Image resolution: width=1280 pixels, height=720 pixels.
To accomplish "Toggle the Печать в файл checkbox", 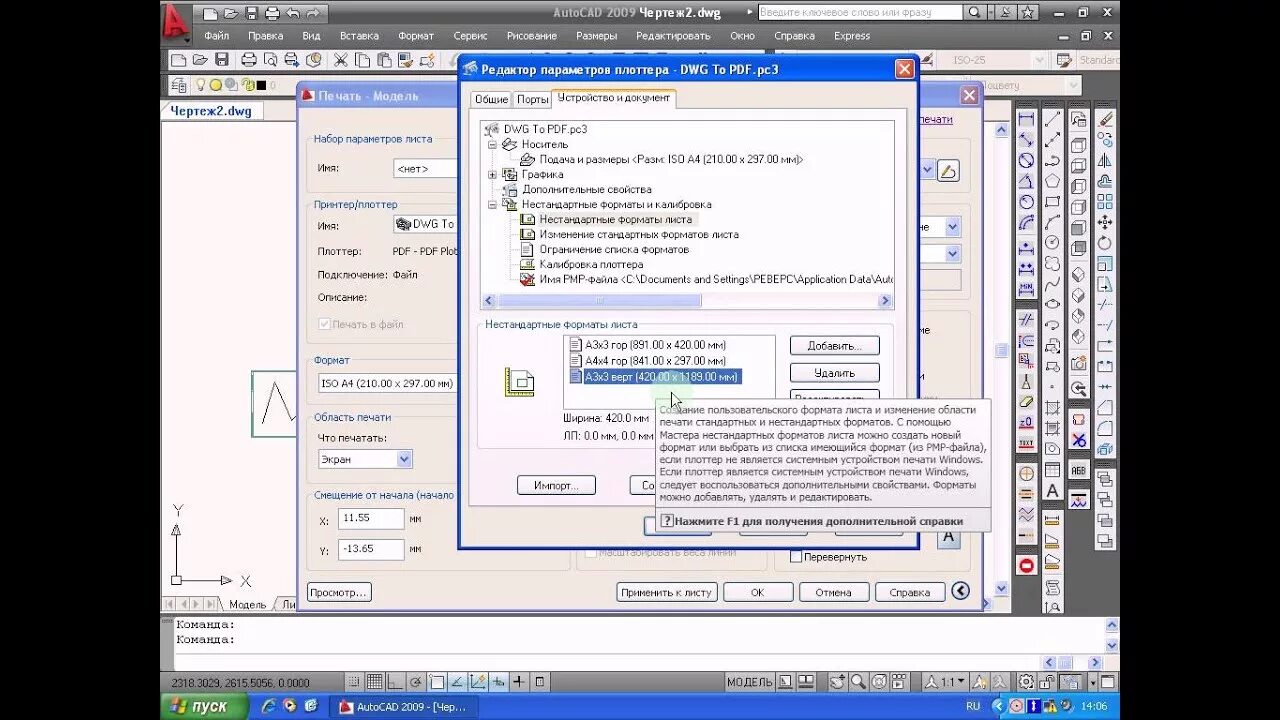I will [324, 324].
